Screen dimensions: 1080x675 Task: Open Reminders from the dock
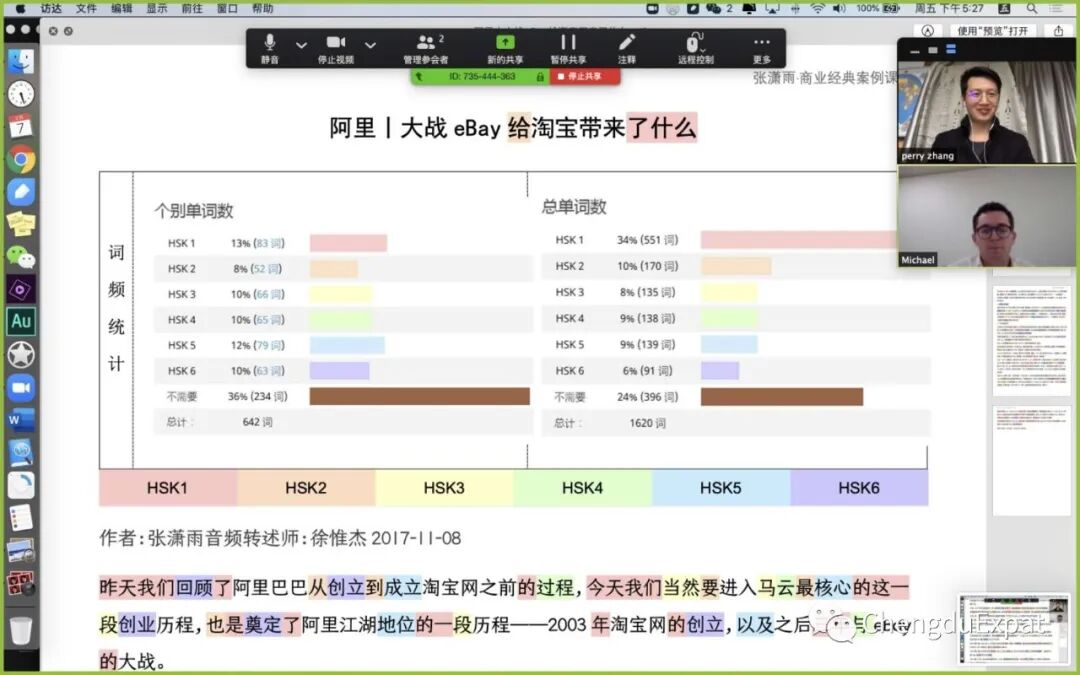pyautogui.click(x=21, y=517)
